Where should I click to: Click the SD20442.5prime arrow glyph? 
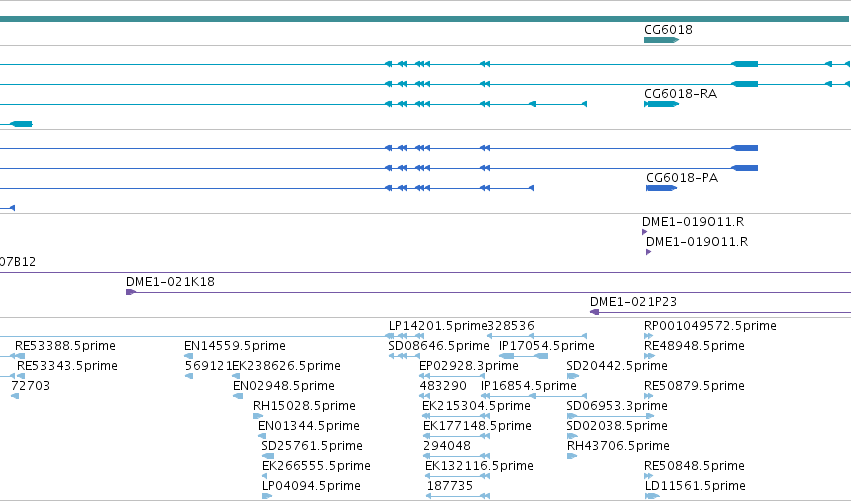[x=572, y=377]
